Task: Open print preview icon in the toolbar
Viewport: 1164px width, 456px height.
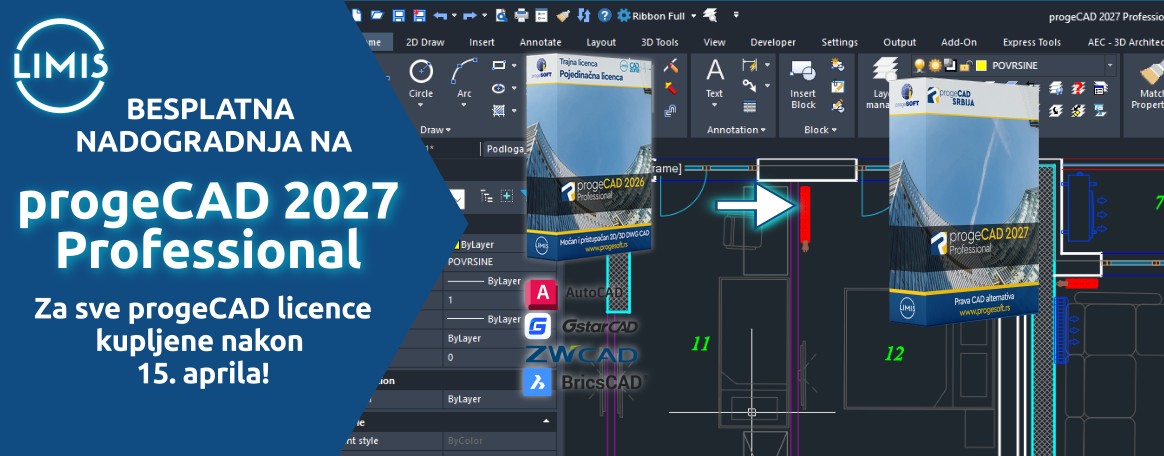Action: (x=501, y=15)
